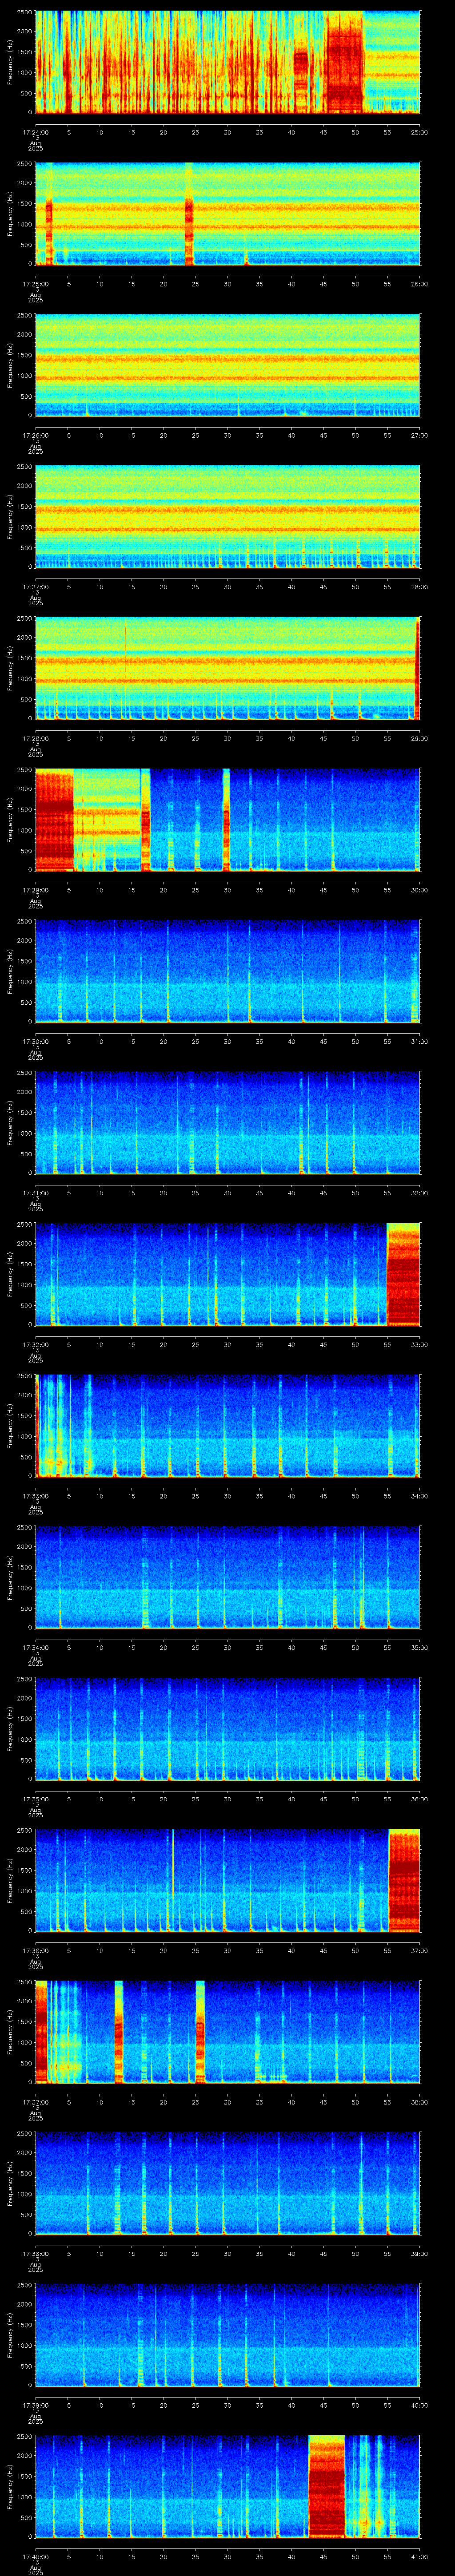The height and width of the screenshot is (2576, 455).
Task: Select the 17:33:00 start time label
Action: [36, 1495]
